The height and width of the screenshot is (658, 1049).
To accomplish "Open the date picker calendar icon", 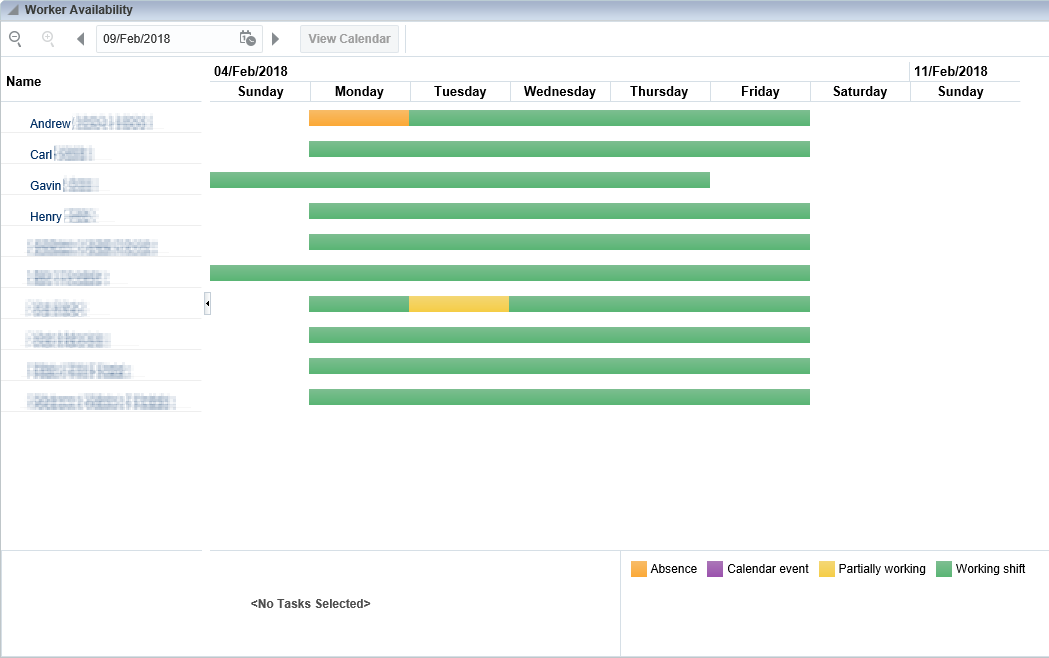I will click(247, 38).
